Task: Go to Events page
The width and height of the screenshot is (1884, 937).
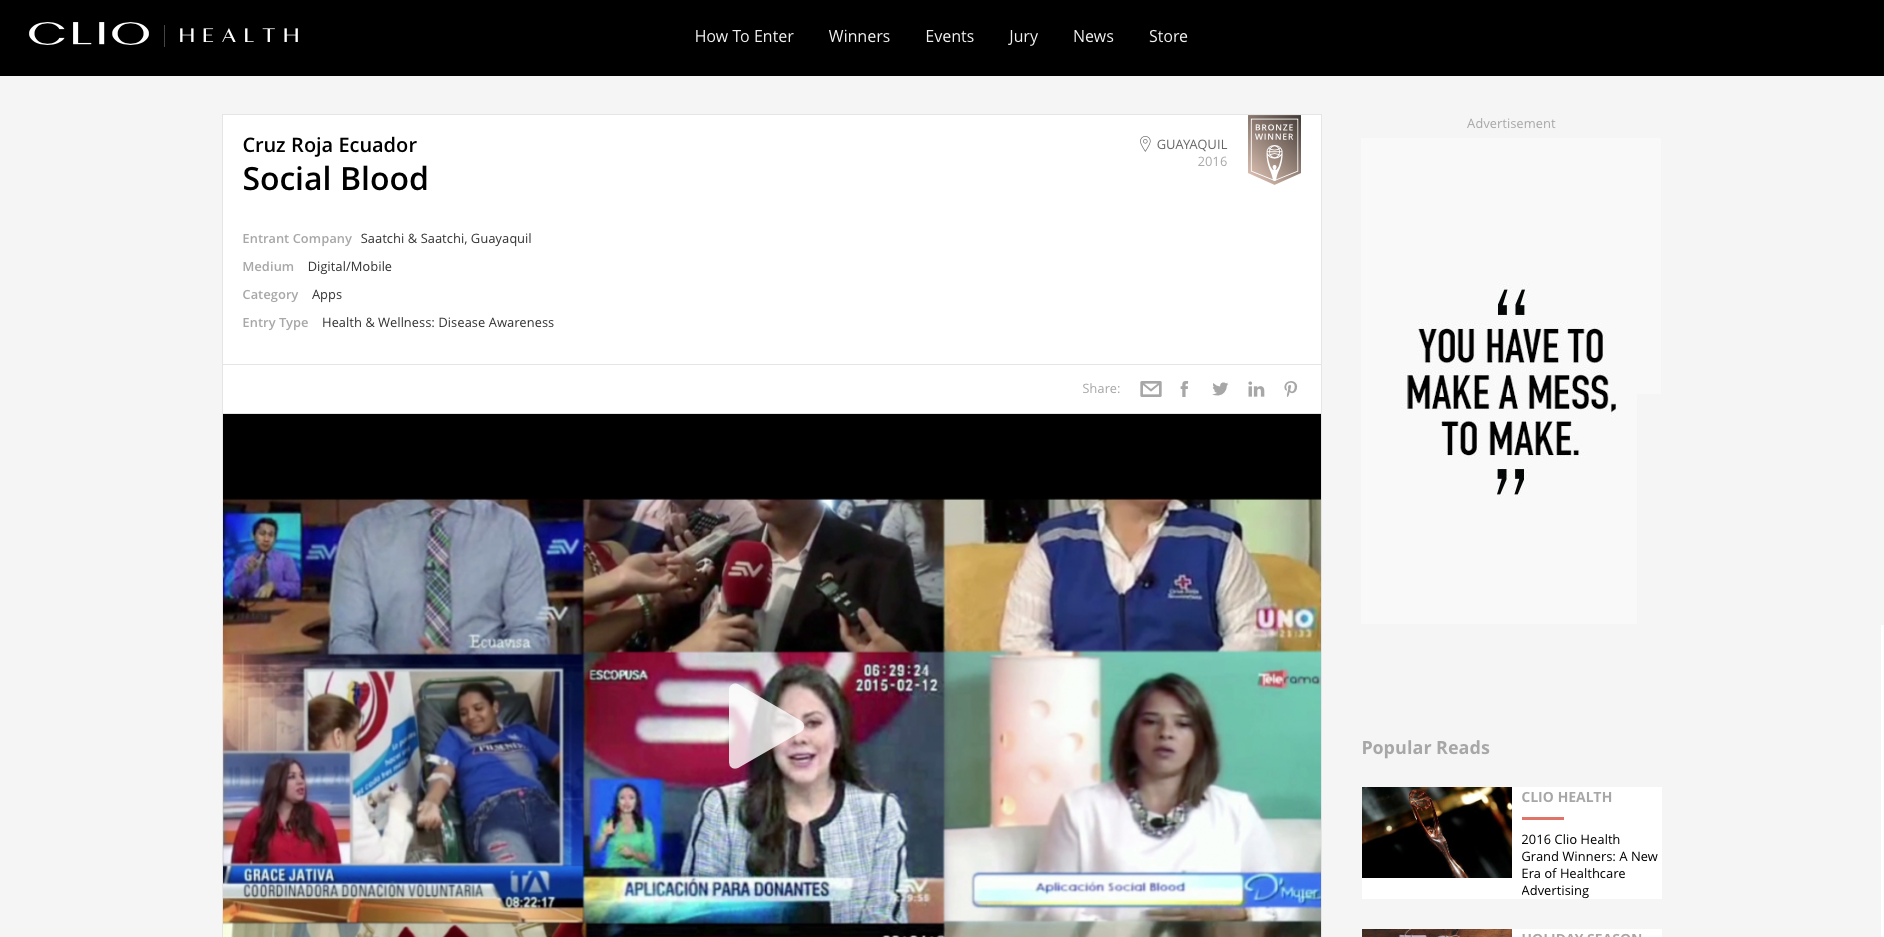Action: 949,36
